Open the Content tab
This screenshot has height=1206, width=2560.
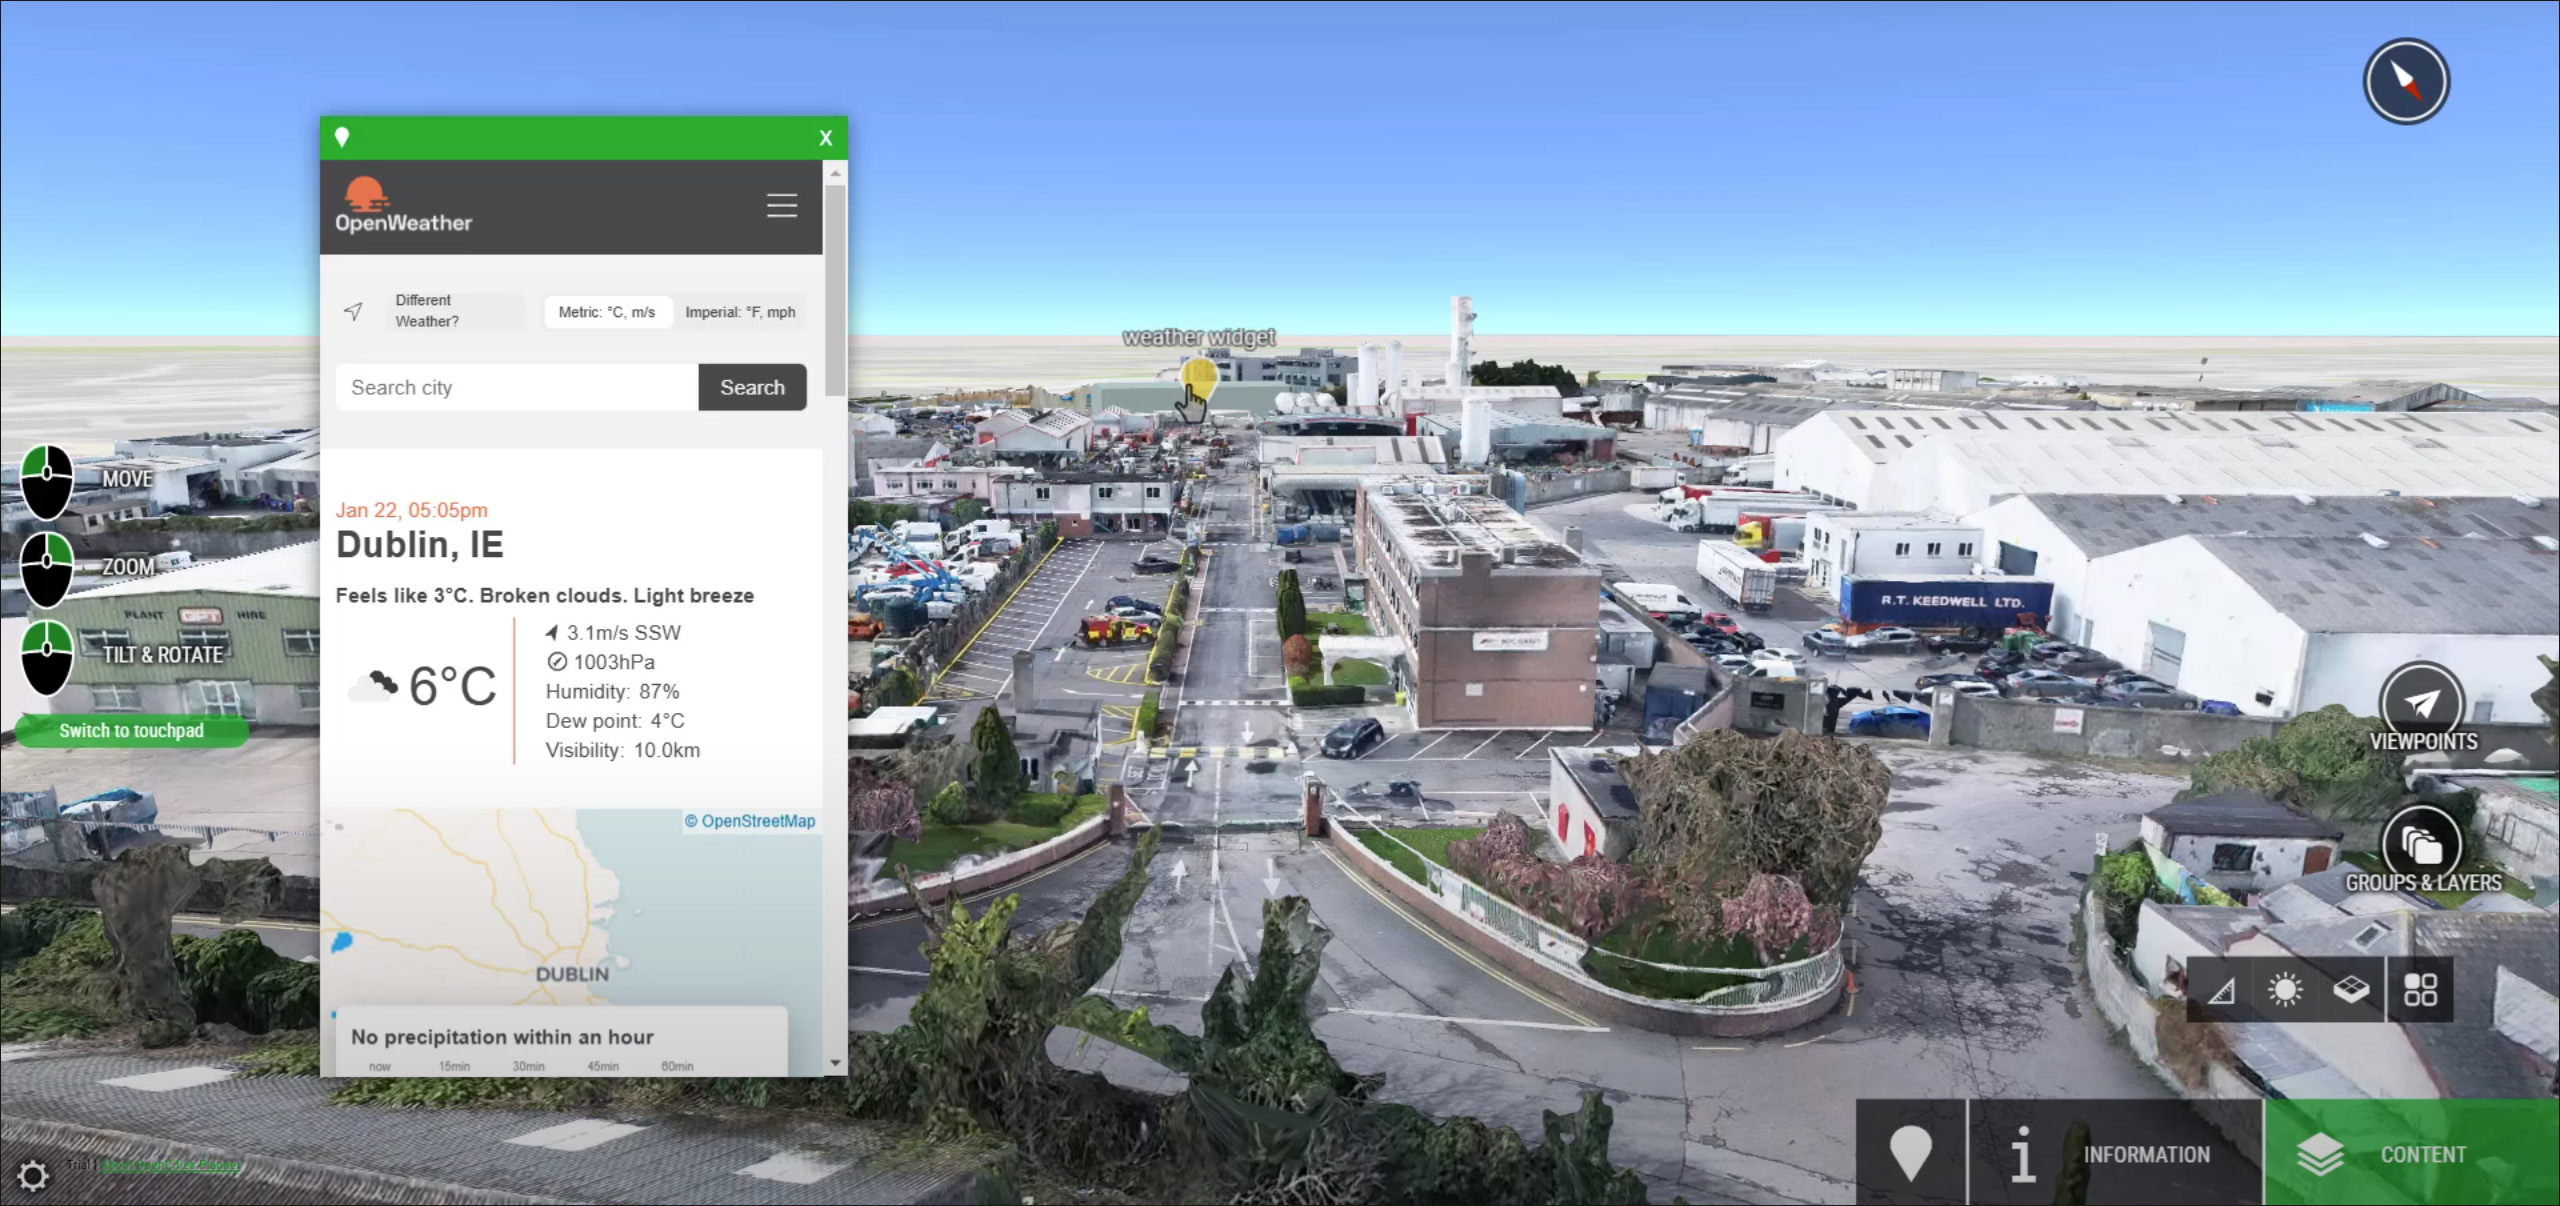tap(2412, 1153)
